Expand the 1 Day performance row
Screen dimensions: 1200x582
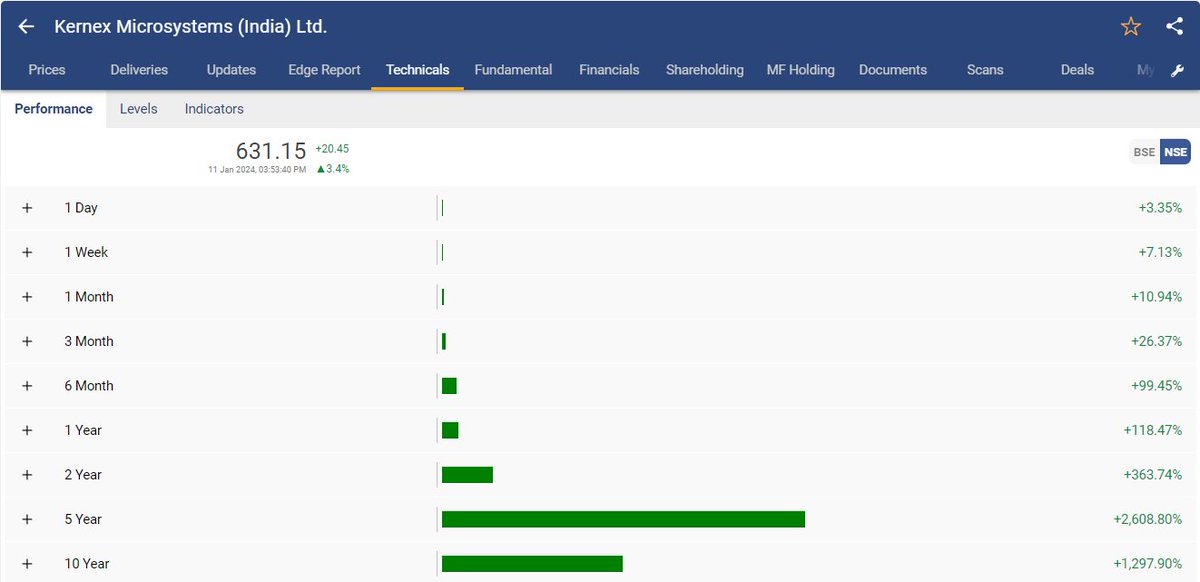(x=27, y=208)
